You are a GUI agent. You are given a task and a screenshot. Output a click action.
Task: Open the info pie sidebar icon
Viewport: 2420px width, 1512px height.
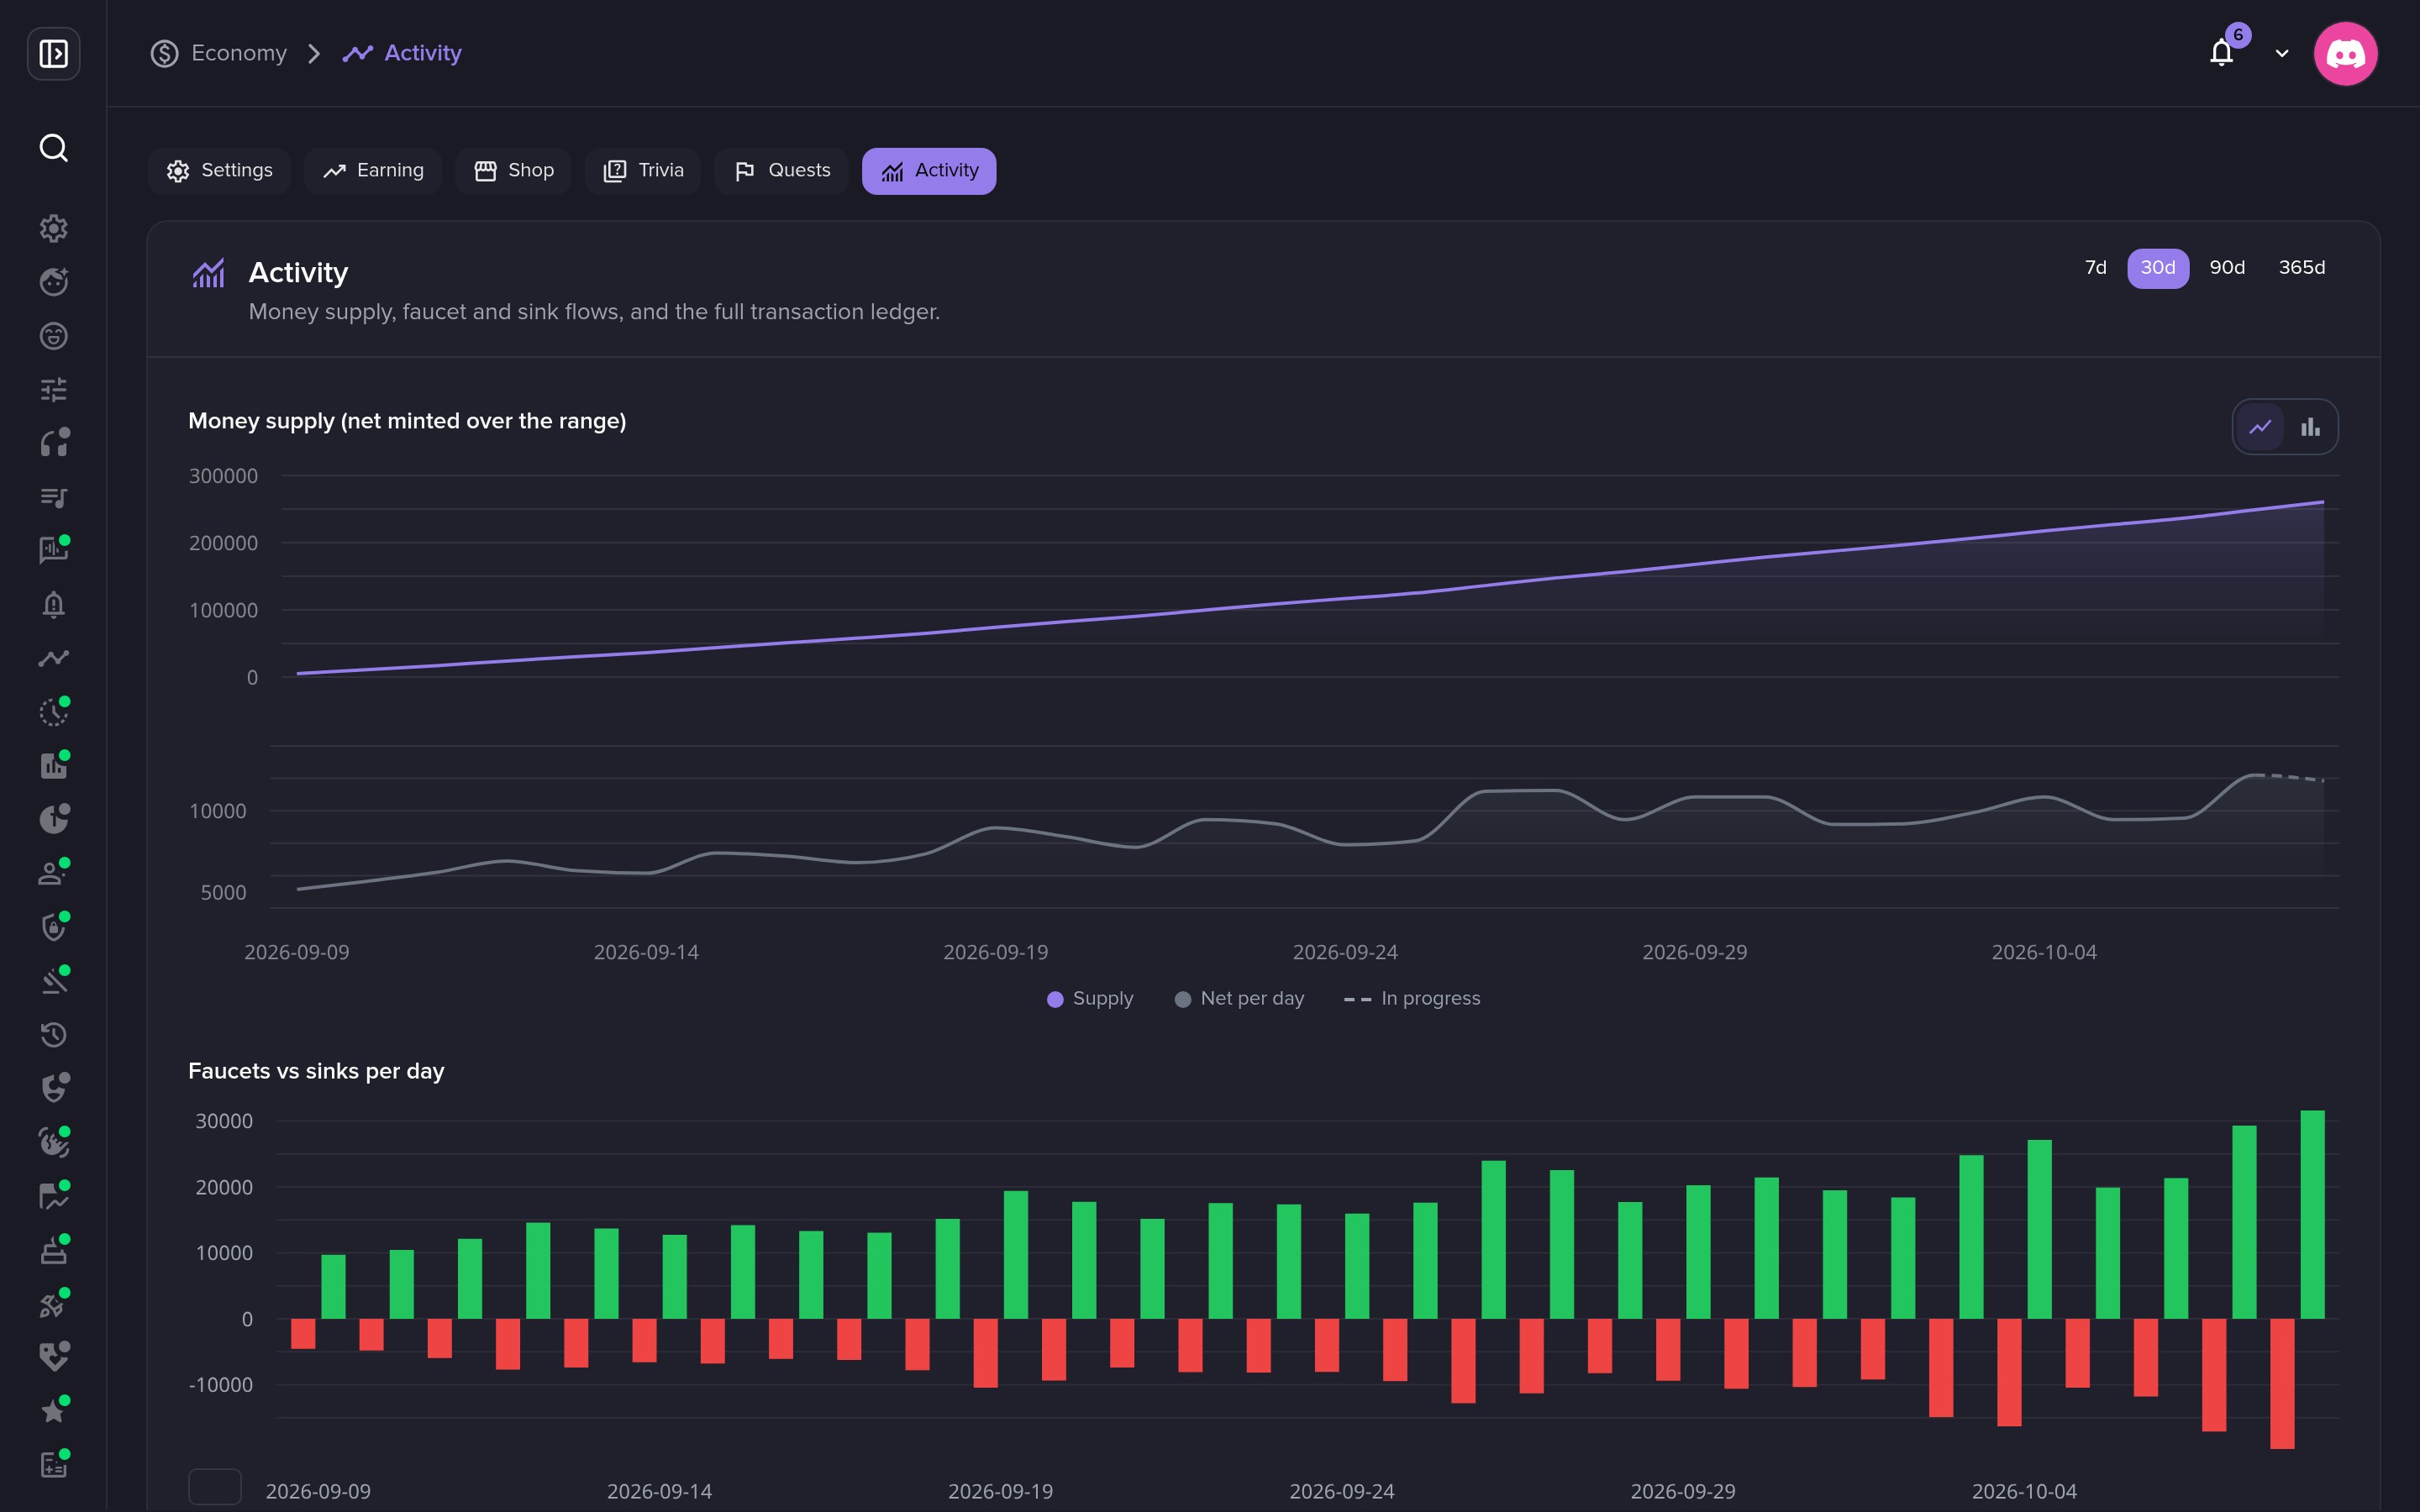53,819
